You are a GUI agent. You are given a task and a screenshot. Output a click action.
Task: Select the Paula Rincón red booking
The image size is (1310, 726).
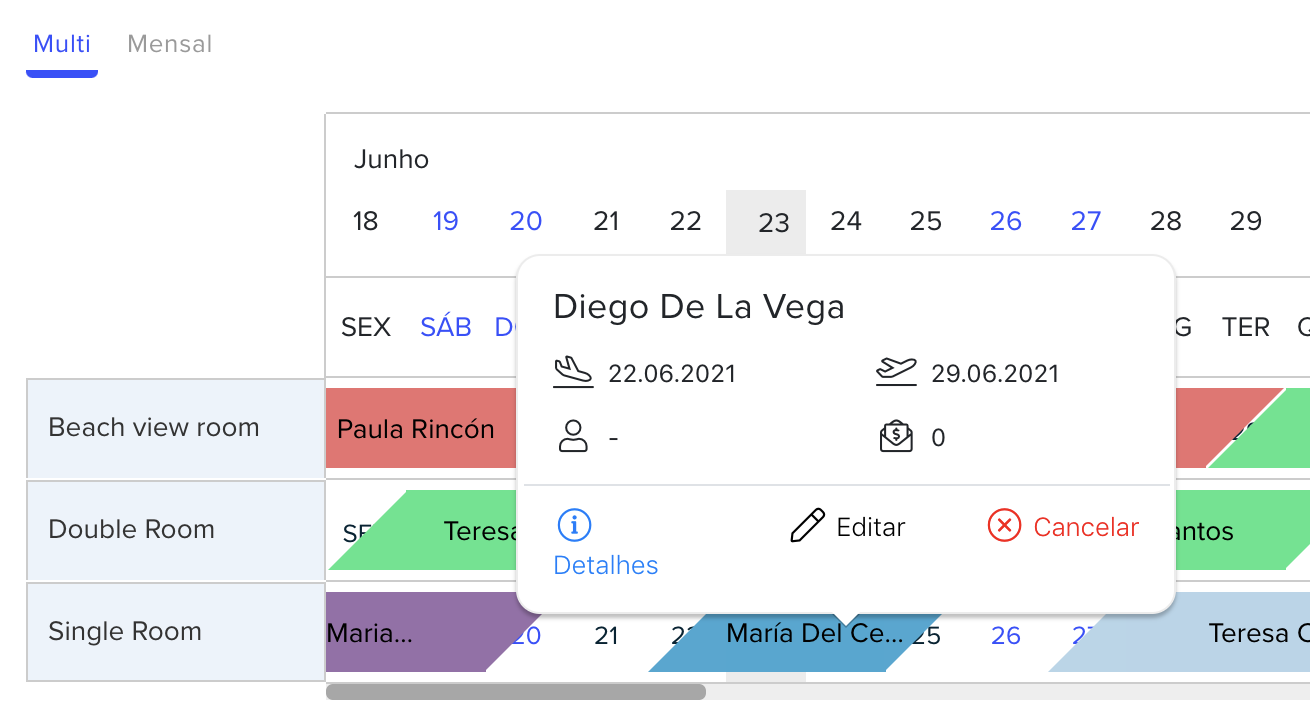(x=416, y=430)
